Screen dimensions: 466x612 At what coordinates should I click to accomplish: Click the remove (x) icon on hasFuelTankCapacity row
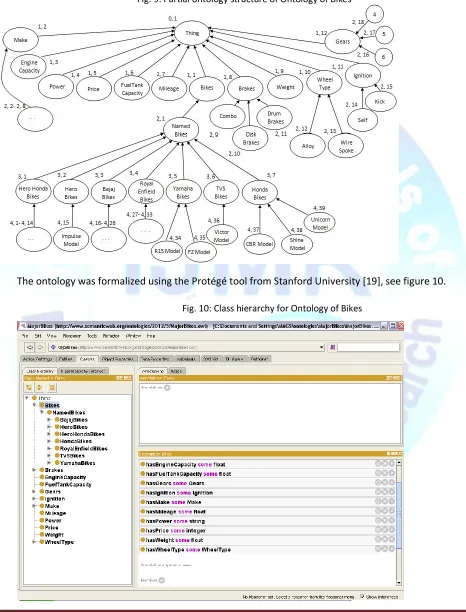coord(385,473)
